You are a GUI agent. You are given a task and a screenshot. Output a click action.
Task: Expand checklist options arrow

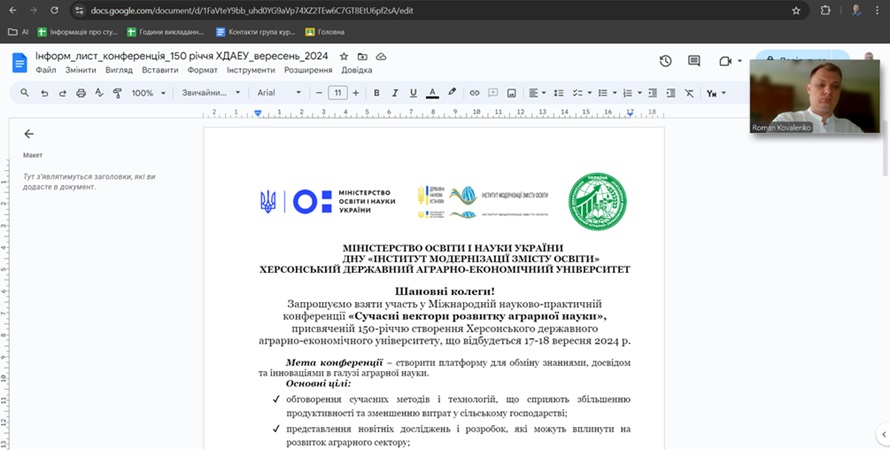[590, 93]
